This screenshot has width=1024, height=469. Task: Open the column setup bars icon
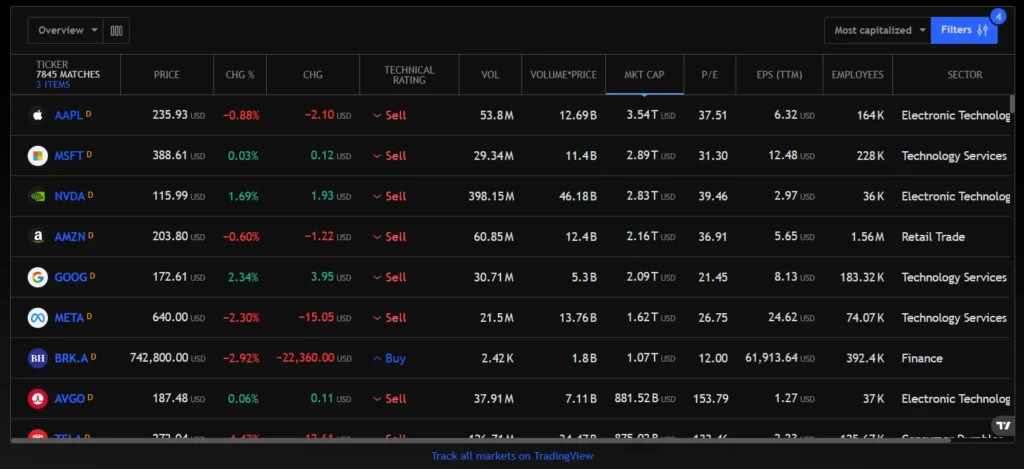coord(116,31)
